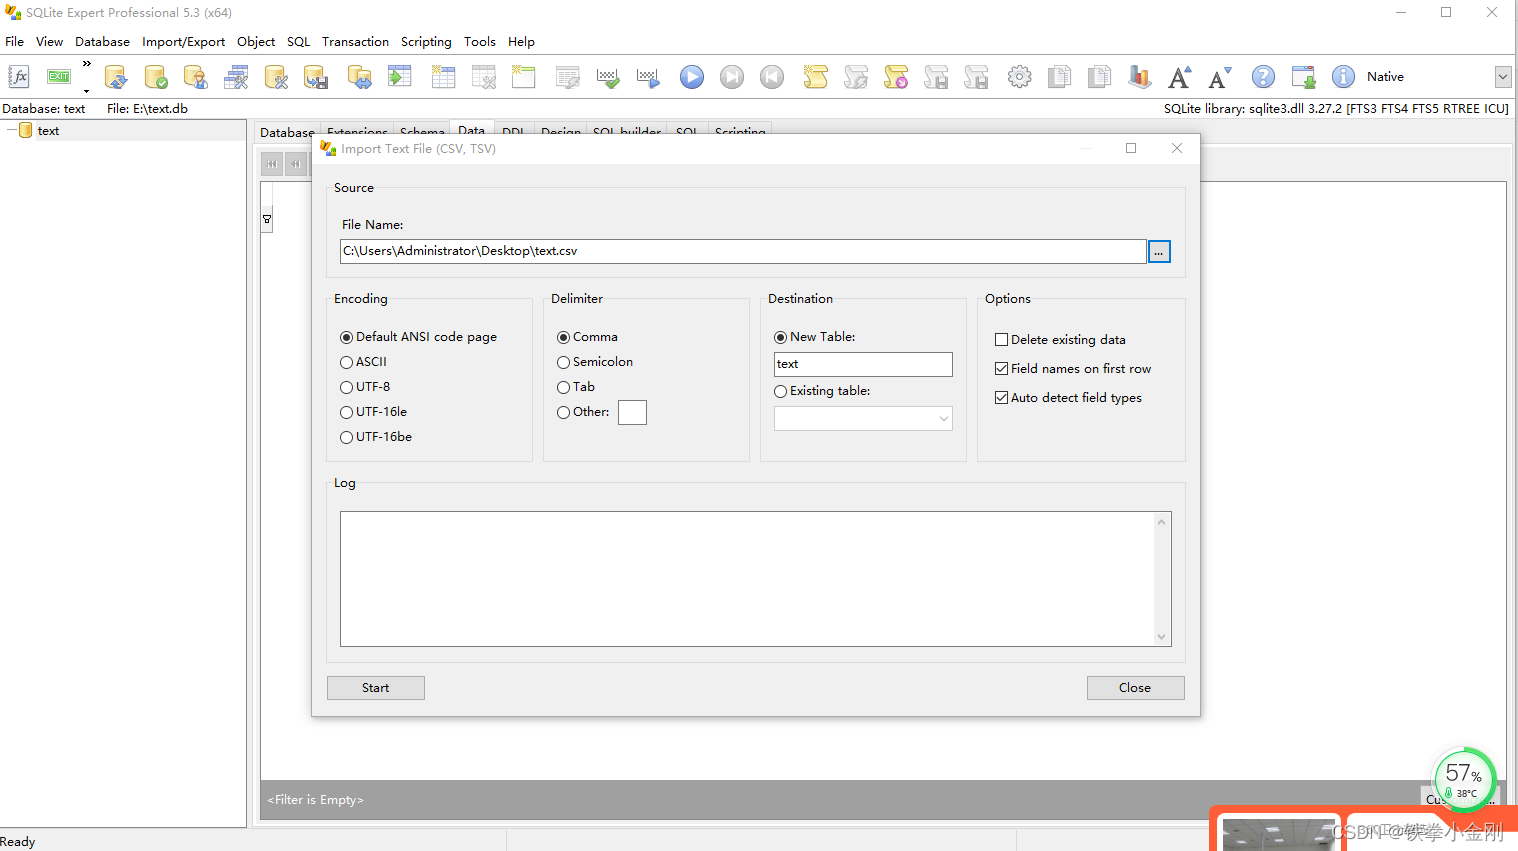Click the Start button to import
Viewport: 1518px width, 851px height.
[x=375, y=688]
